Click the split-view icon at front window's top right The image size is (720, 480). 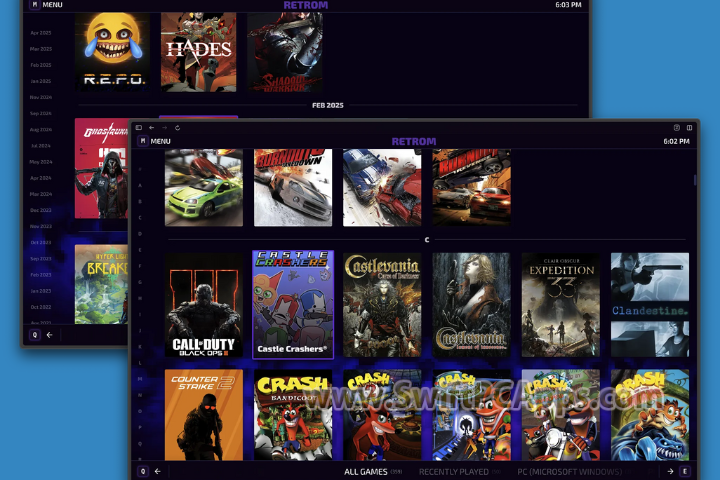tap(689, 128)
